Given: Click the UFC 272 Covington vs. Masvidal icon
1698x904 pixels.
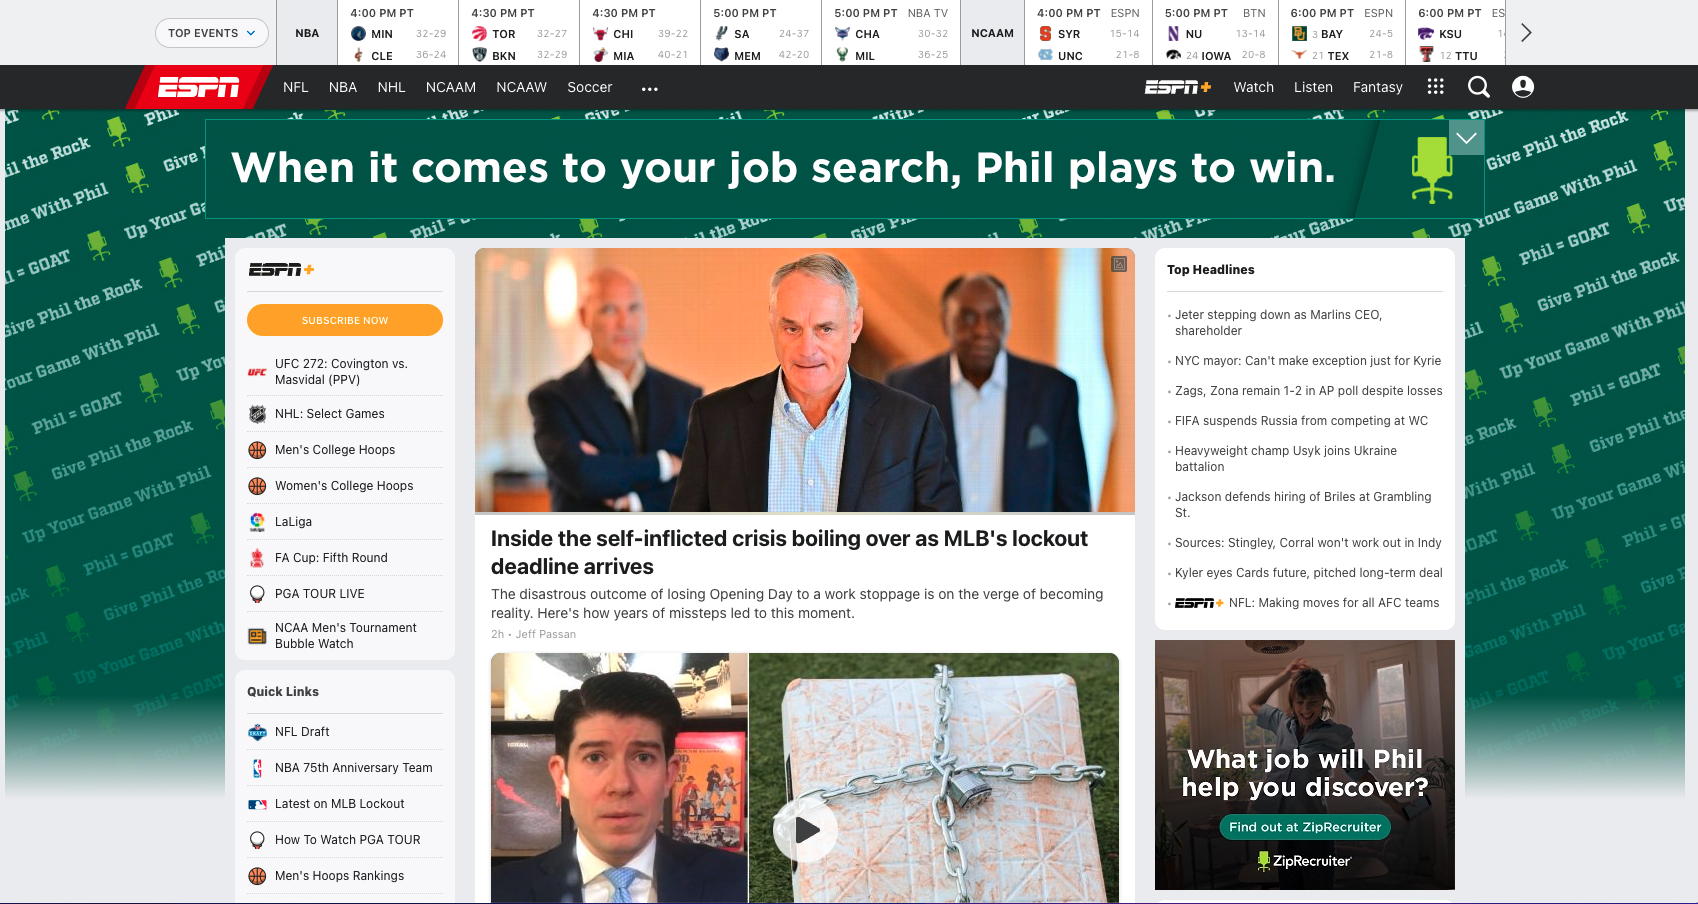Looking at the screenshot, I should click(257, 372).
